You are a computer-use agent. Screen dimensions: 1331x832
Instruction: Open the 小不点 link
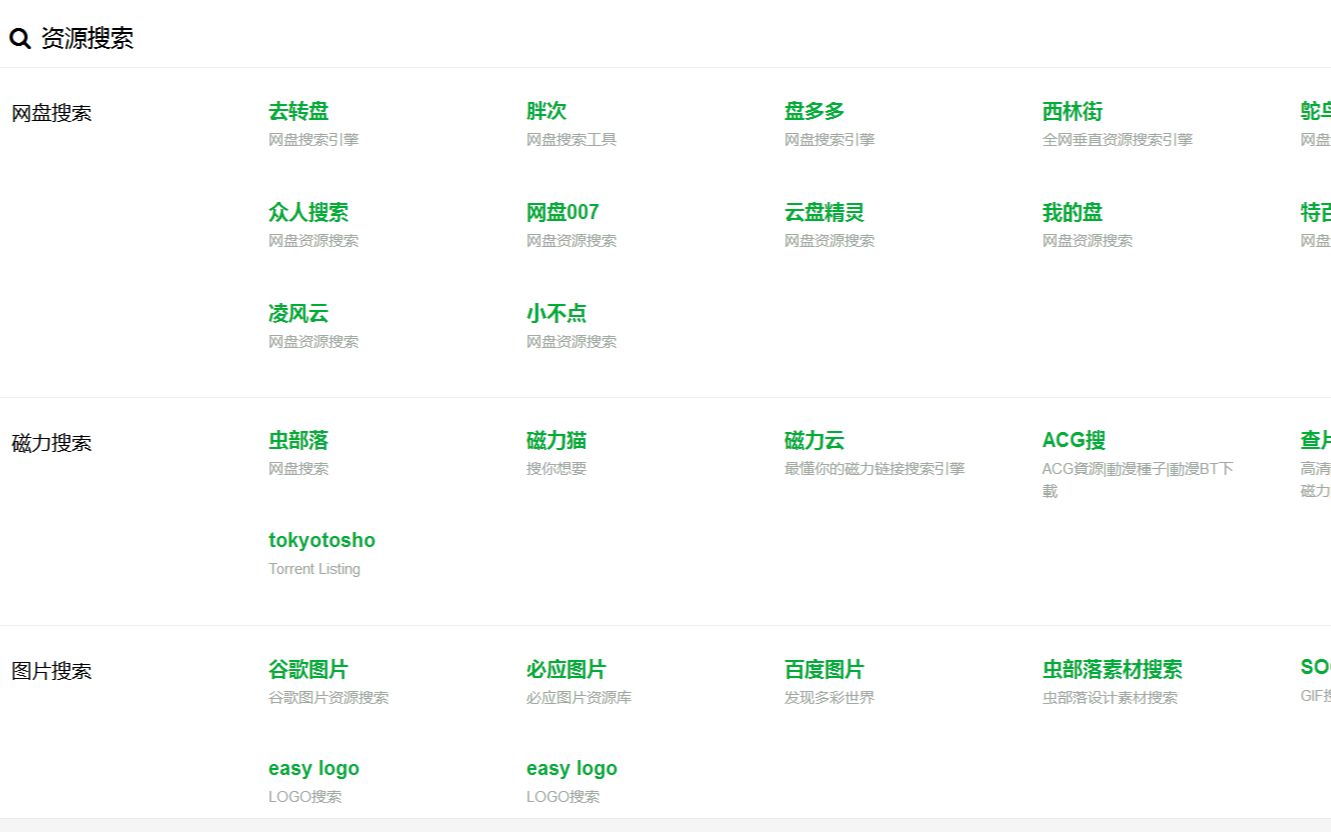tap(556, 313)
